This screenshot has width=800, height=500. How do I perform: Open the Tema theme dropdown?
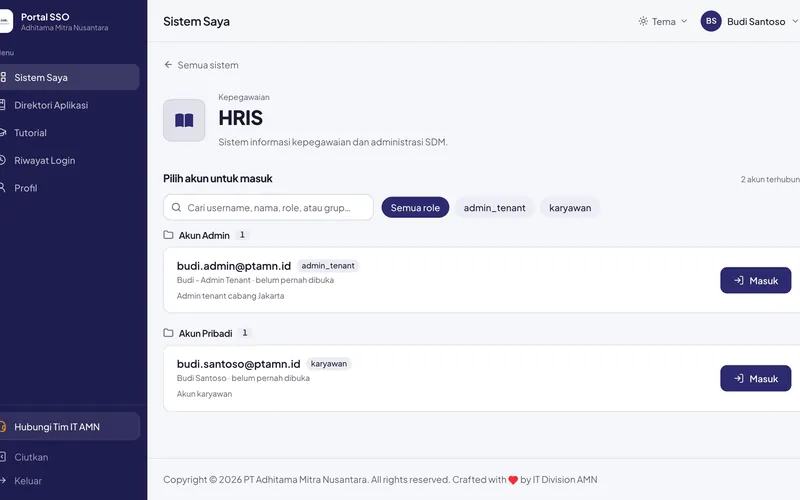[663, 21]
